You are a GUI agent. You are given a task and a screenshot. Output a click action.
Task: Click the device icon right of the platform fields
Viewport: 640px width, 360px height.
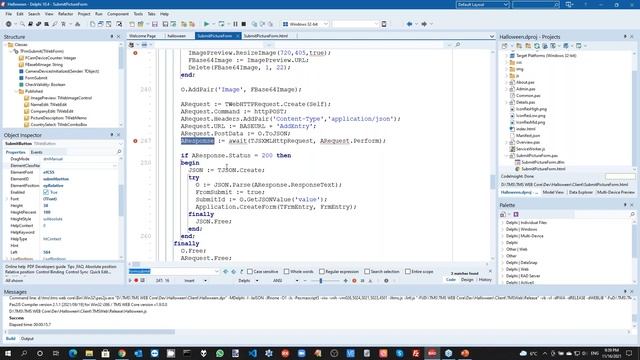(384, 24)
